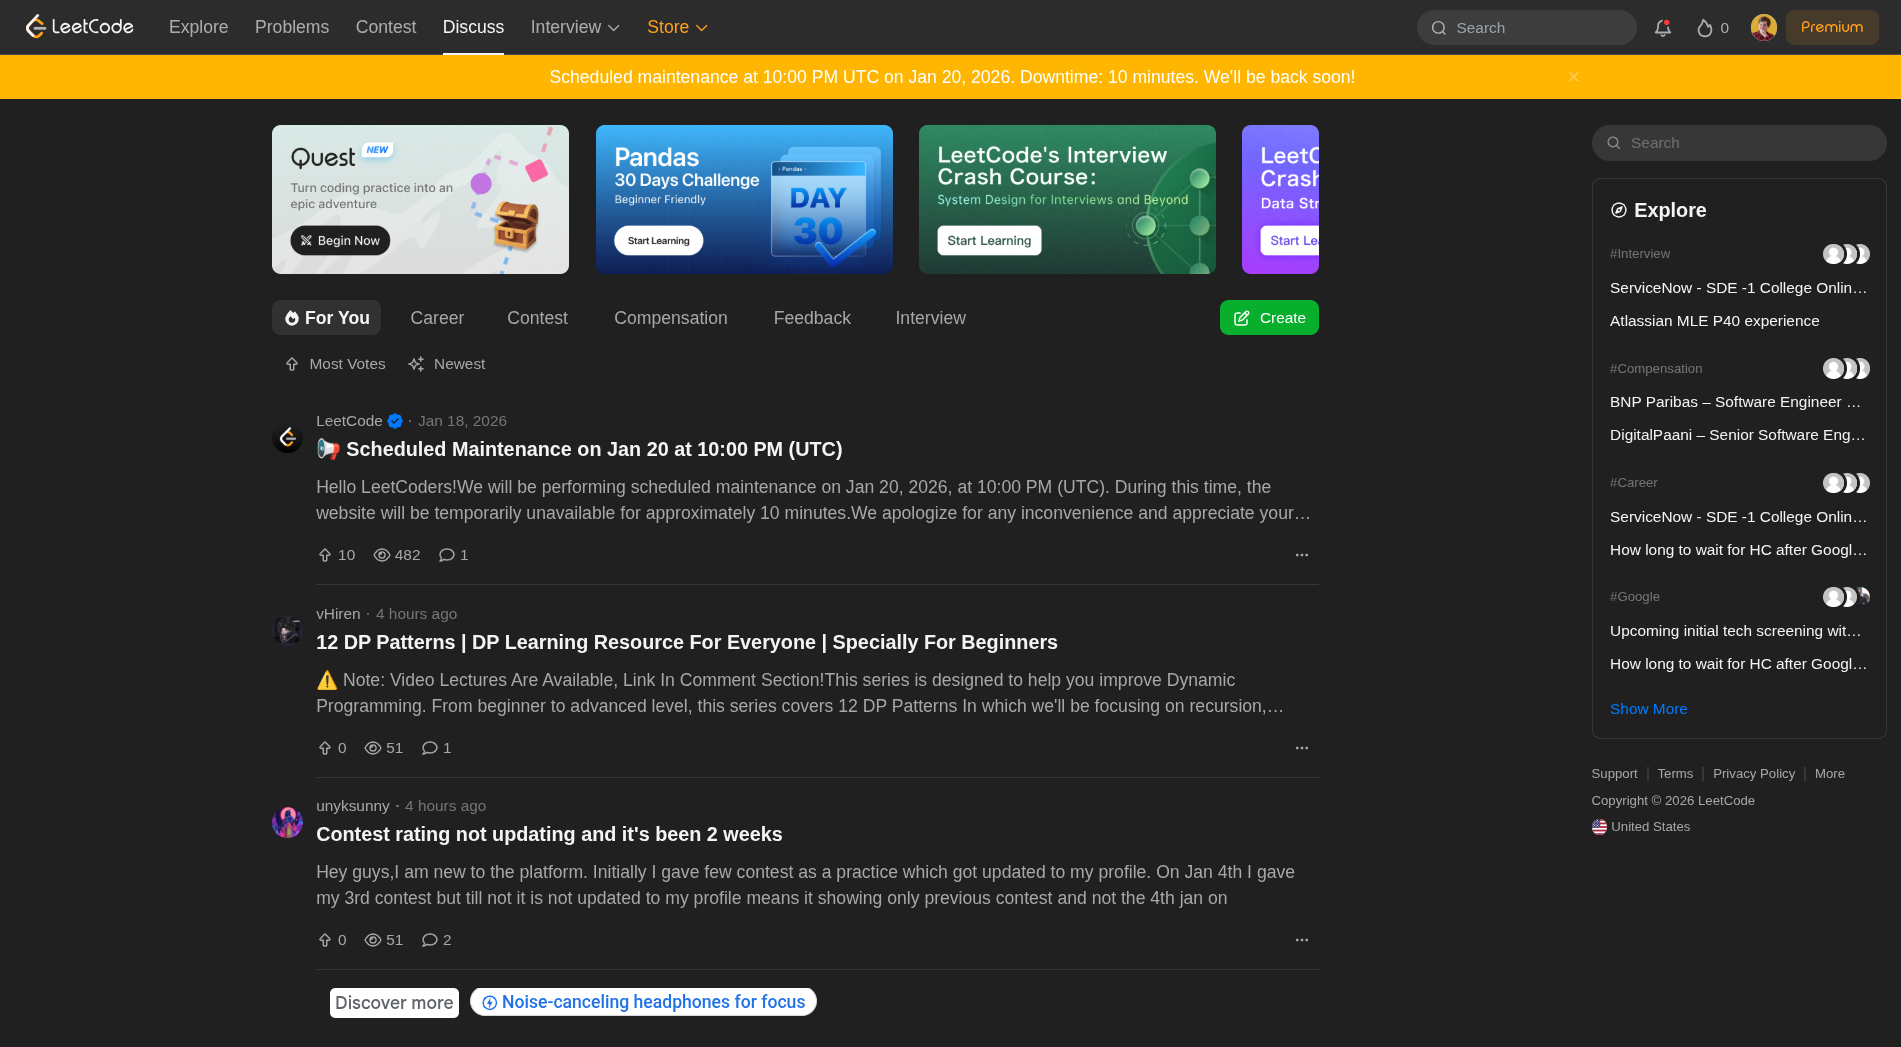Open the notifications bell
This screenshot has height=1047, width=1901.
(x=1662, y=28)
